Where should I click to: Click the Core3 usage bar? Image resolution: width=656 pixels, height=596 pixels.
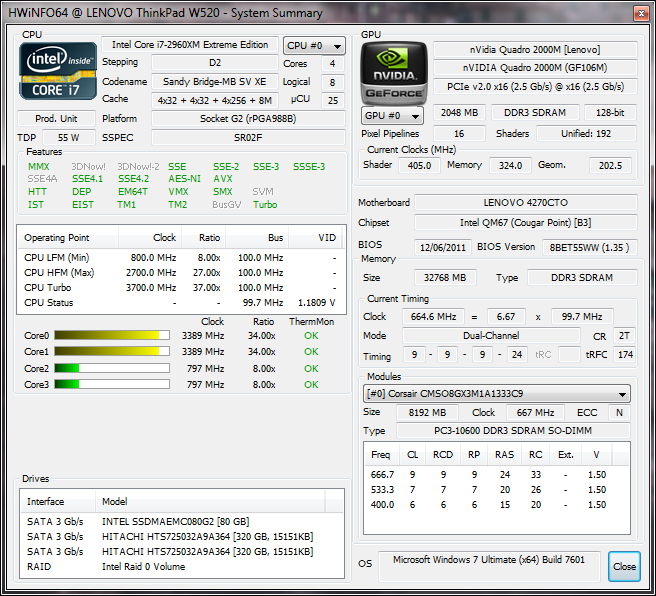[112, 384]
